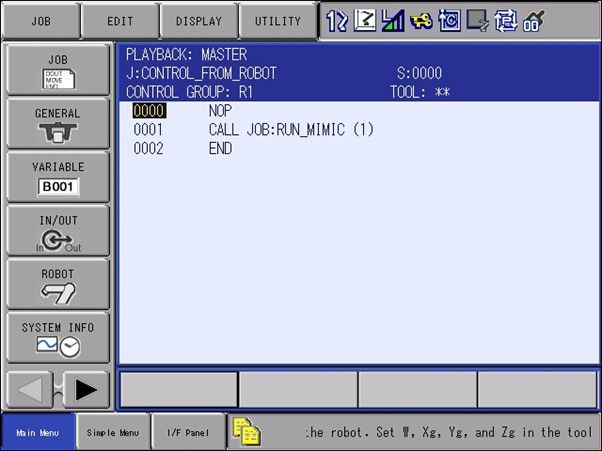Open the I/F Panel
602x451 pixels.
(188, 432)
